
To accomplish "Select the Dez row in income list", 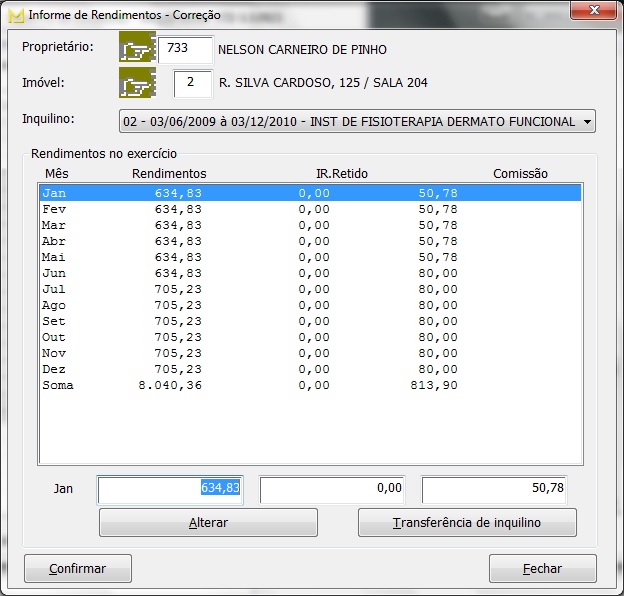I will coord(310,369).
